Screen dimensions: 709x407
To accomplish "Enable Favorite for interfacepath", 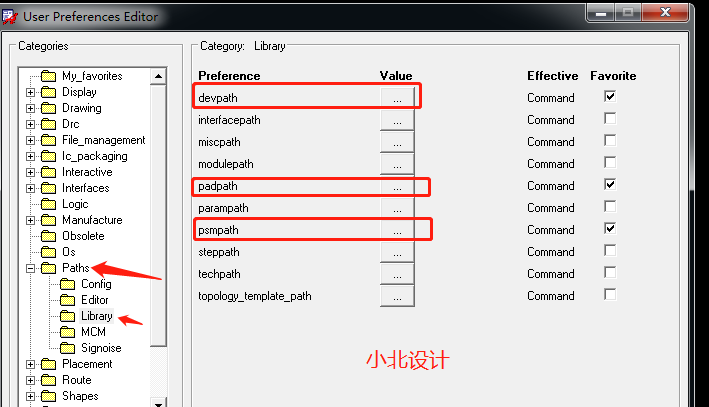I will pyautogui.click(x=610, y=119).
